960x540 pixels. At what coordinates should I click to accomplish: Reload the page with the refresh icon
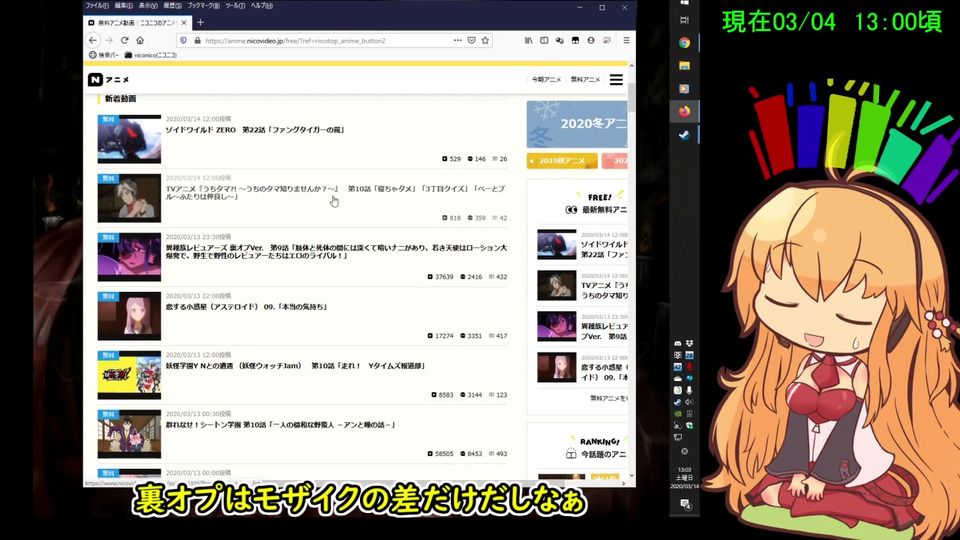pos(124,40)
